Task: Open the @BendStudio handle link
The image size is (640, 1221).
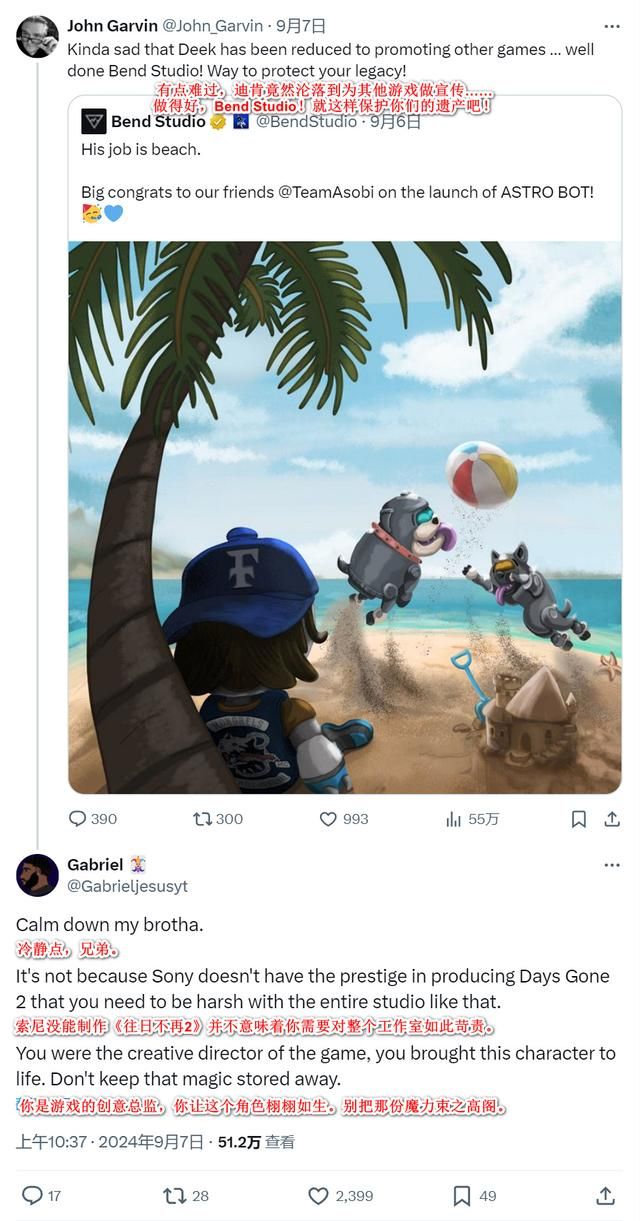Action: pyautogui.click(x=306, y=122)
